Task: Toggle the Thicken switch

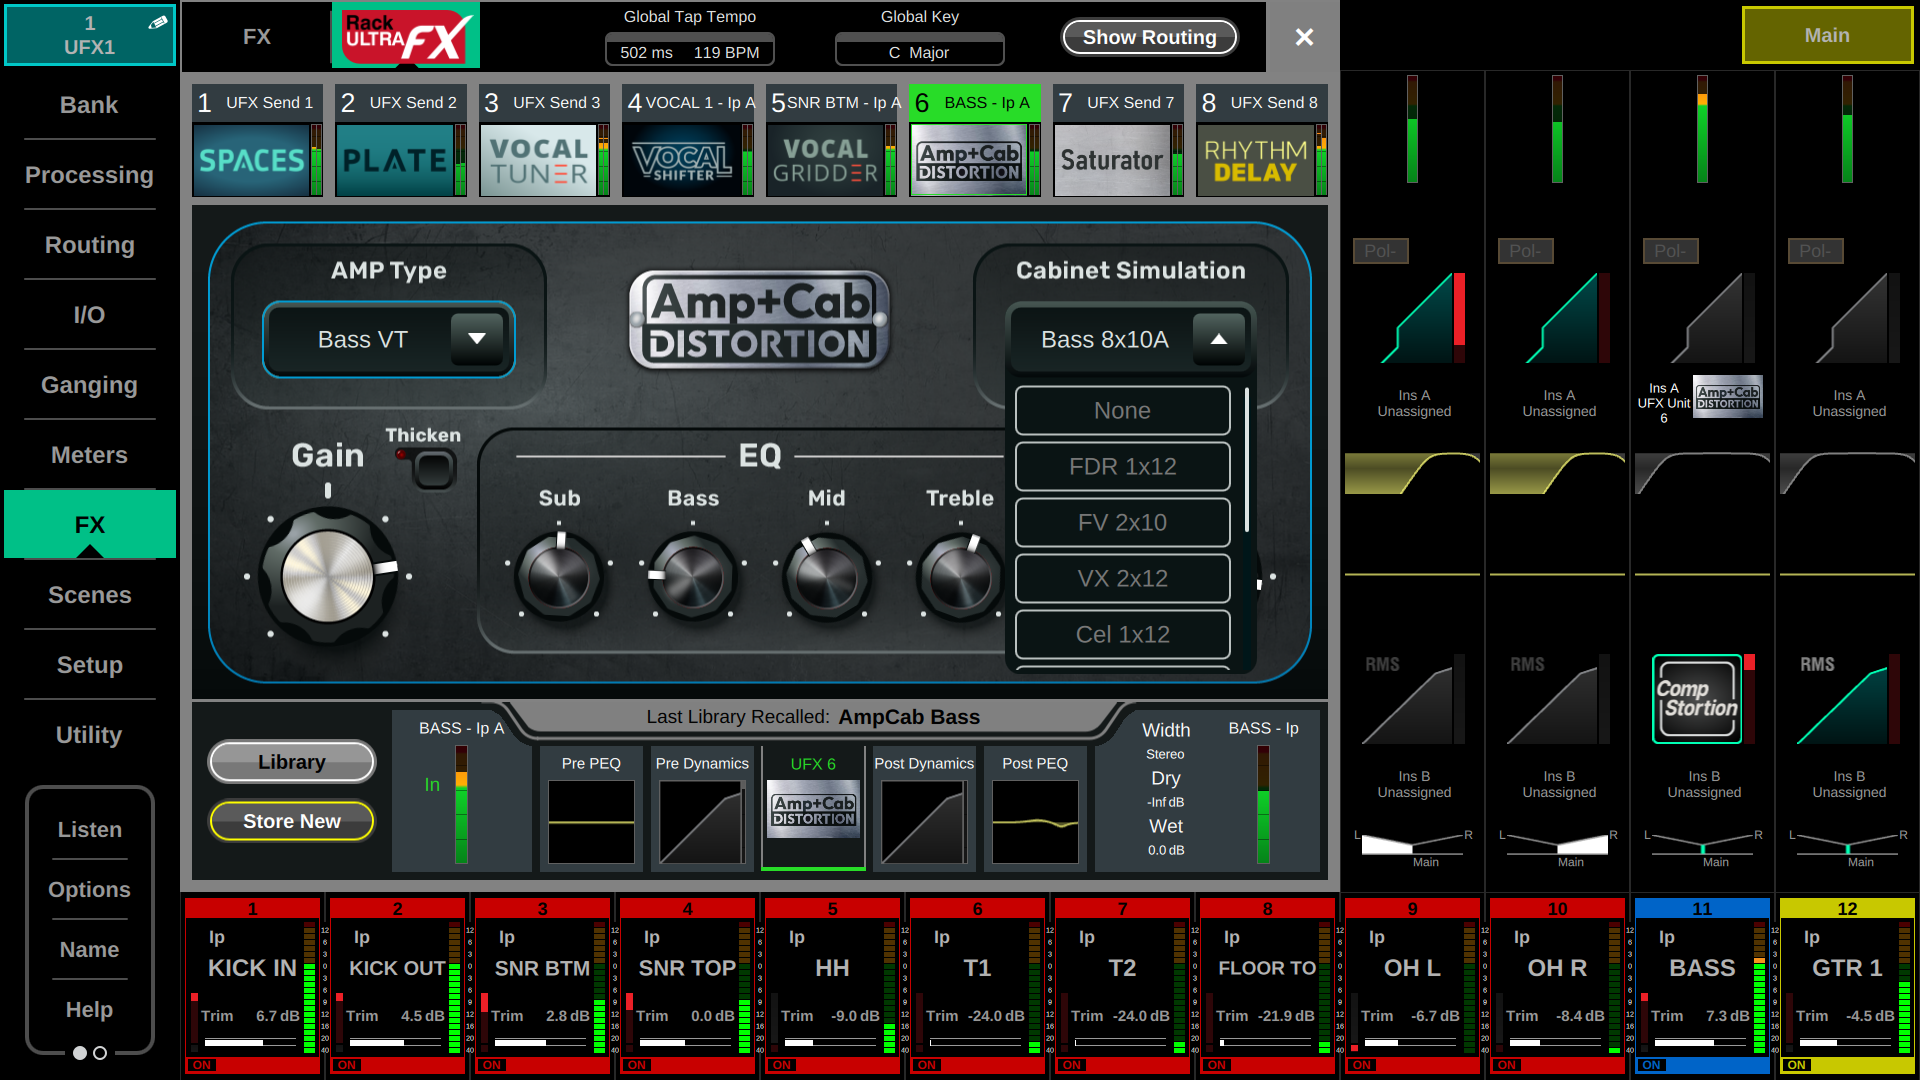Action: (433, 469)
